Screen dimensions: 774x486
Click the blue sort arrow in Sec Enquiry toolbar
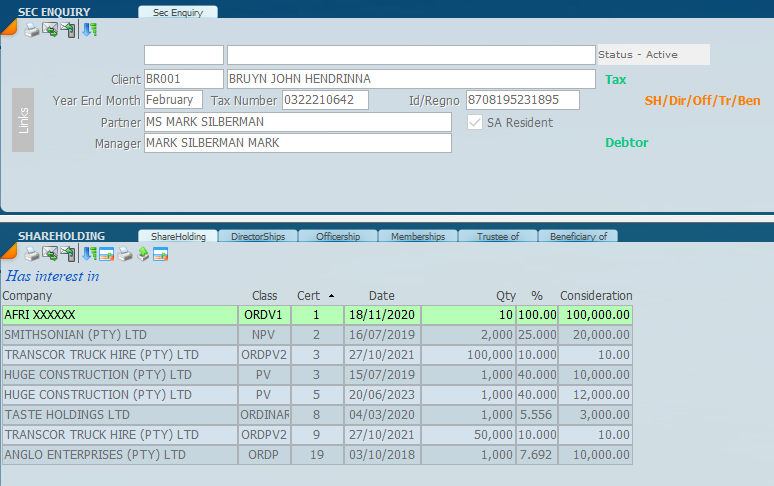coord(89,30)
